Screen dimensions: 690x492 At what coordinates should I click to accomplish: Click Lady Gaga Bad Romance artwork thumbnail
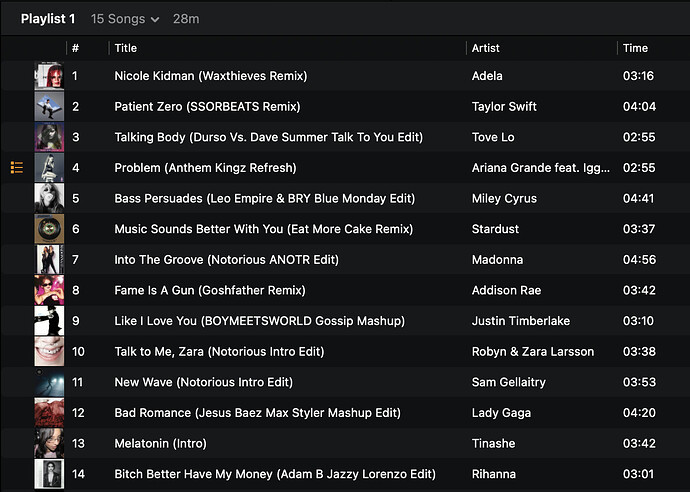click(x=49, y=413)
